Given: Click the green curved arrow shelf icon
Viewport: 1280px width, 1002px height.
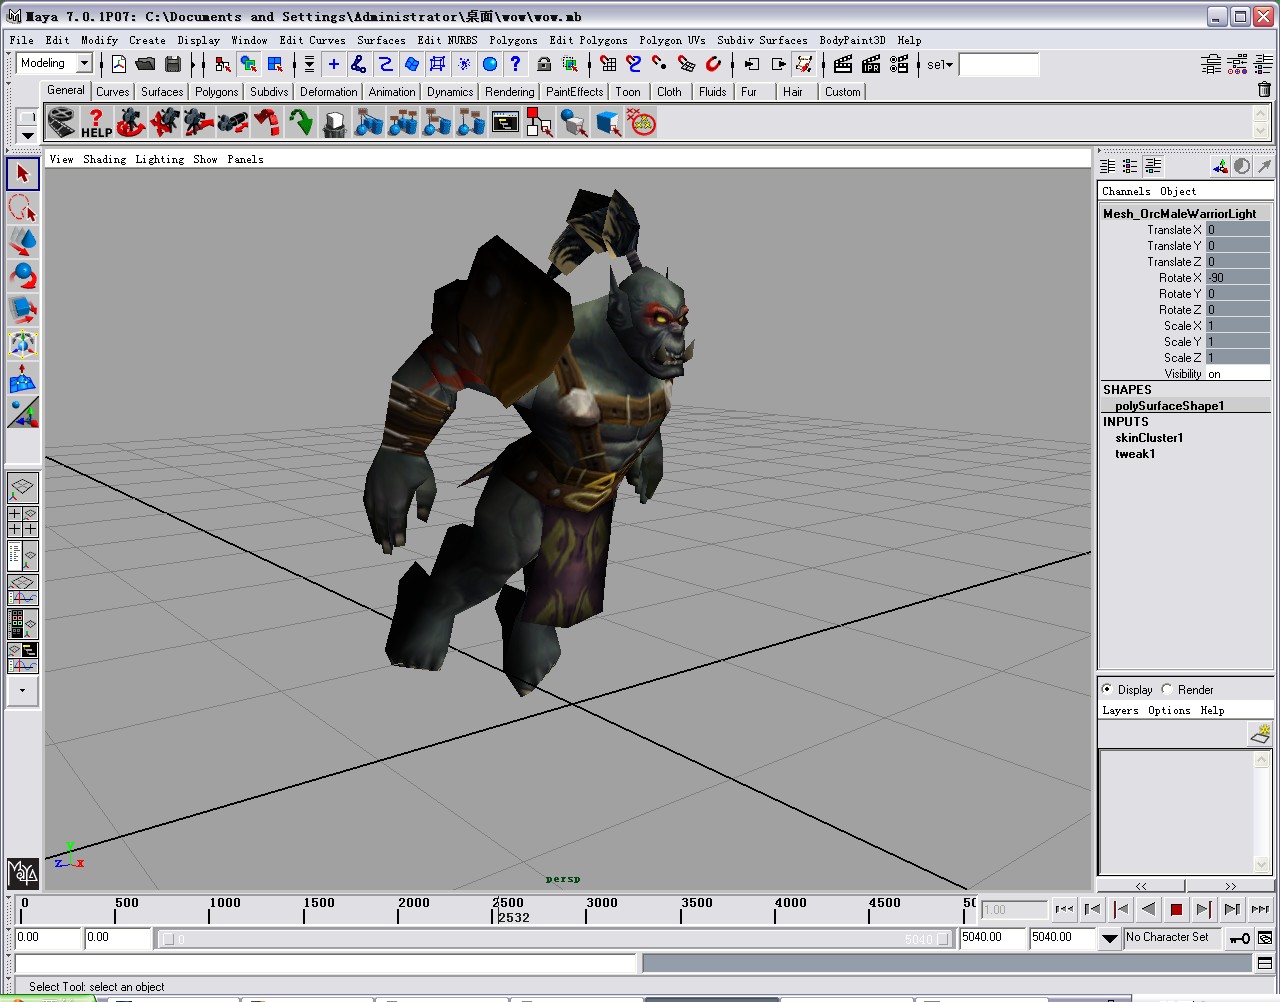Looking at the screenshot, I should coord(300,123).
